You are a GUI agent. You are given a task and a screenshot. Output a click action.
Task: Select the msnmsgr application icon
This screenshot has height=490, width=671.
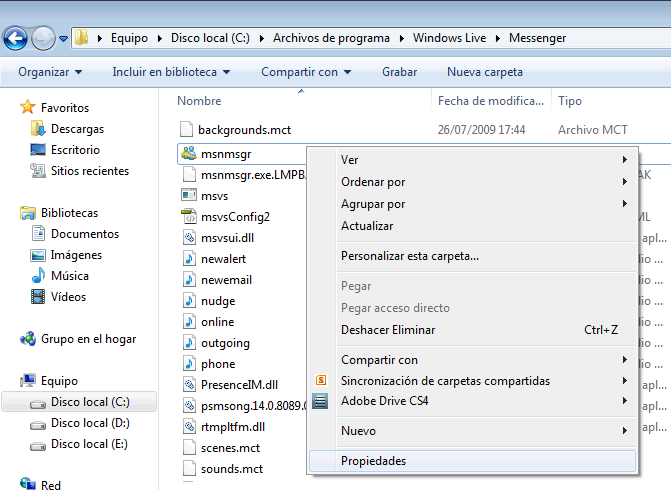(x=189, y=153)
